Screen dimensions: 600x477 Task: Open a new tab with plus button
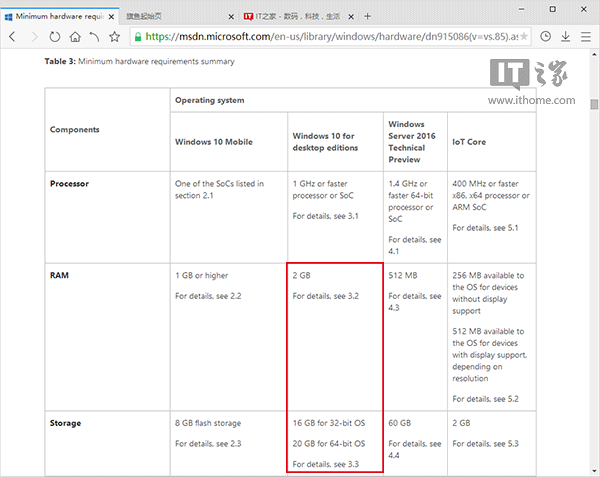[367, 16]
